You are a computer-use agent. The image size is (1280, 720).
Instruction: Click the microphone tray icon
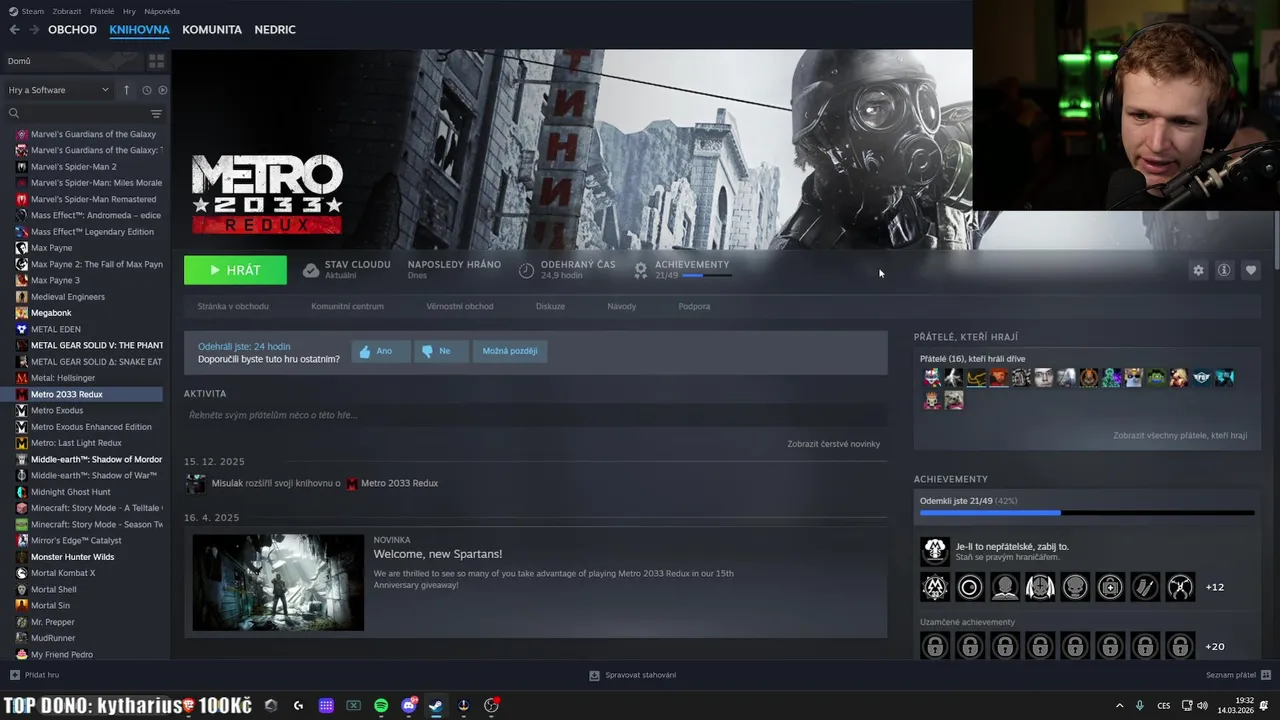[1140, 705]
